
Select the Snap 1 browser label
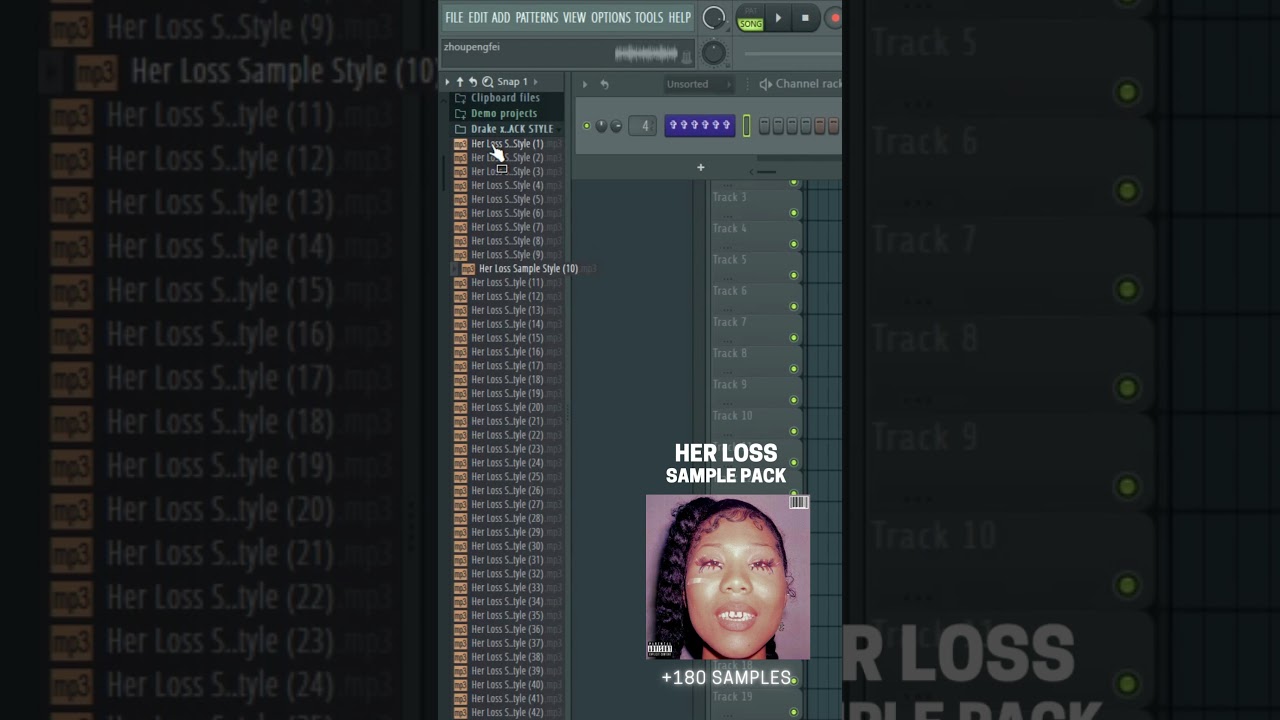(512, 82)
